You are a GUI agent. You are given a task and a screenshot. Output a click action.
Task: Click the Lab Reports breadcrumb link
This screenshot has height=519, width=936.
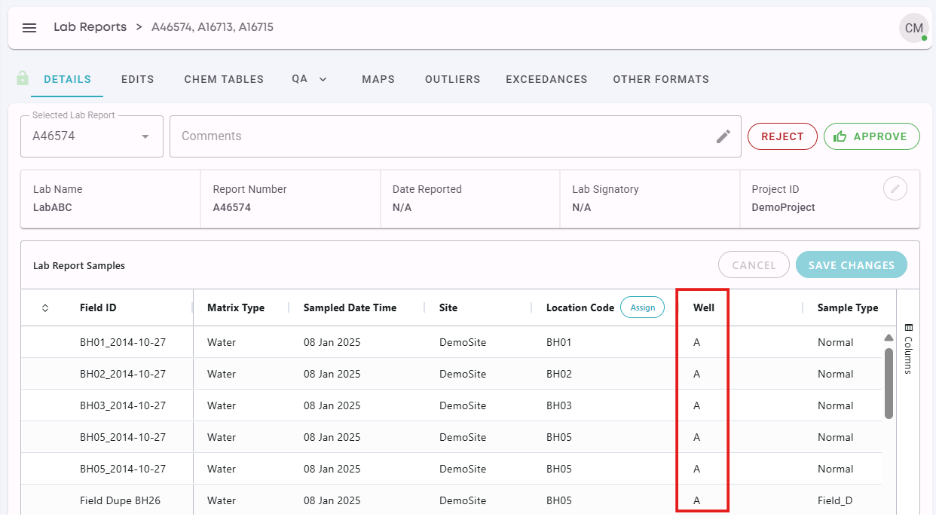(x=90, y=27)
